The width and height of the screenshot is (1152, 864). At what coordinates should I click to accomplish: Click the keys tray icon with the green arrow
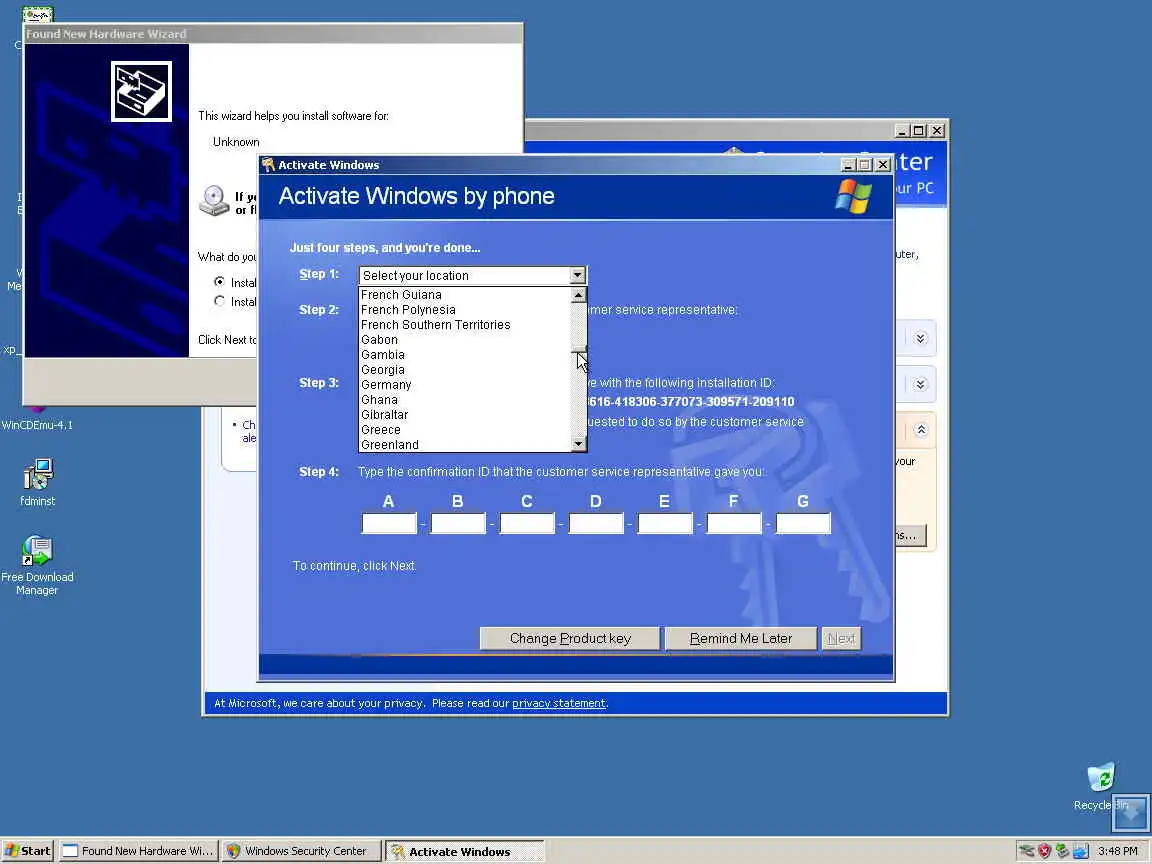(1062, 851)
